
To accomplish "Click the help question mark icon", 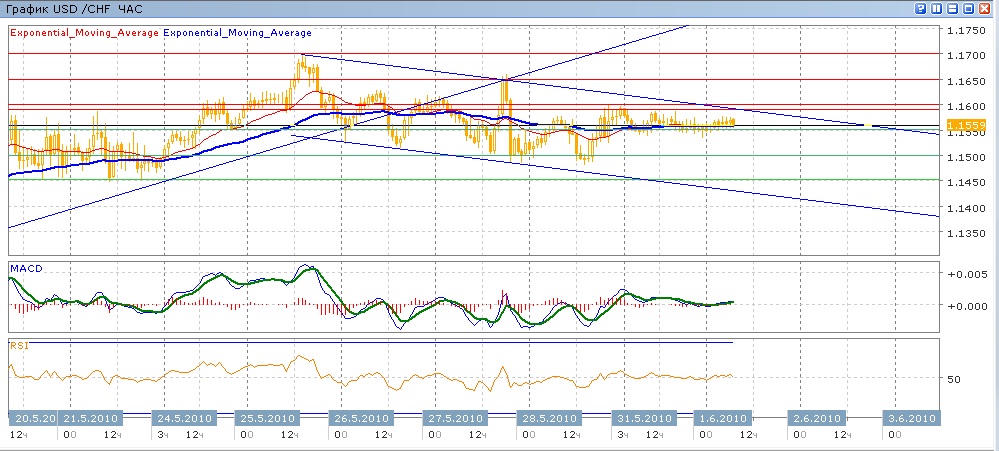I will pos(921,8).
